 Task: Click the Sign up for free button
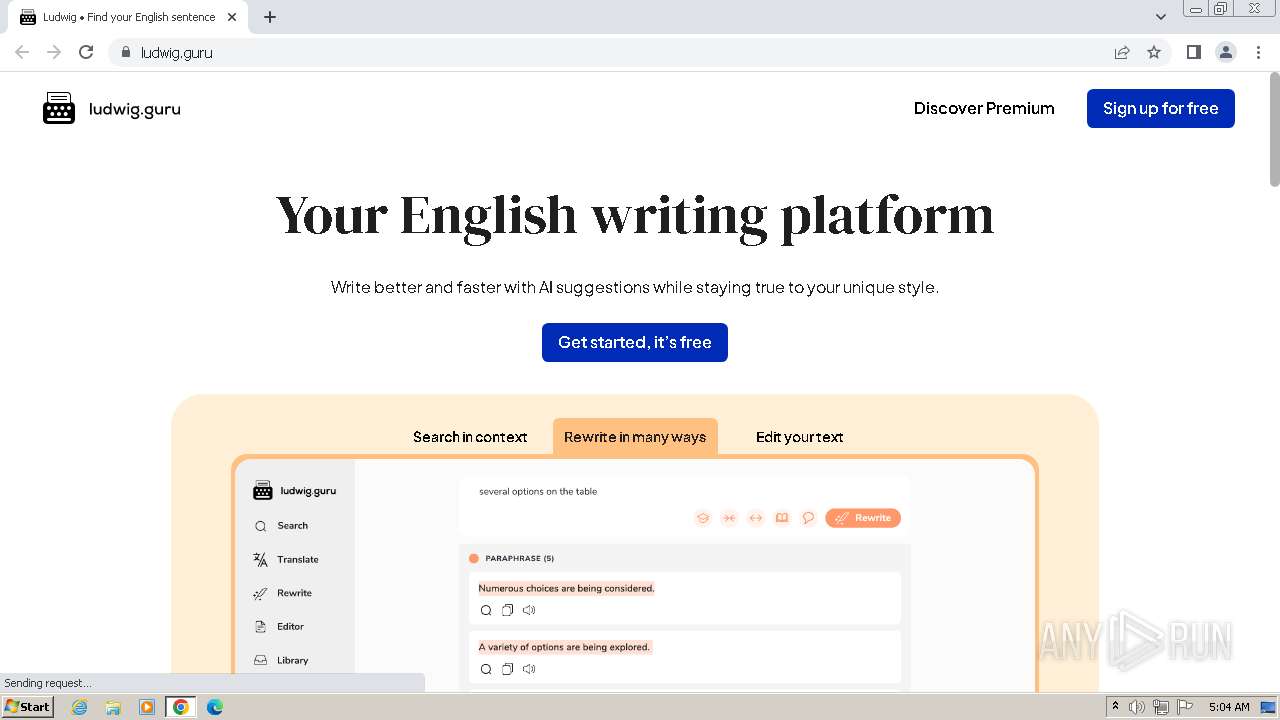[1160, 108]
